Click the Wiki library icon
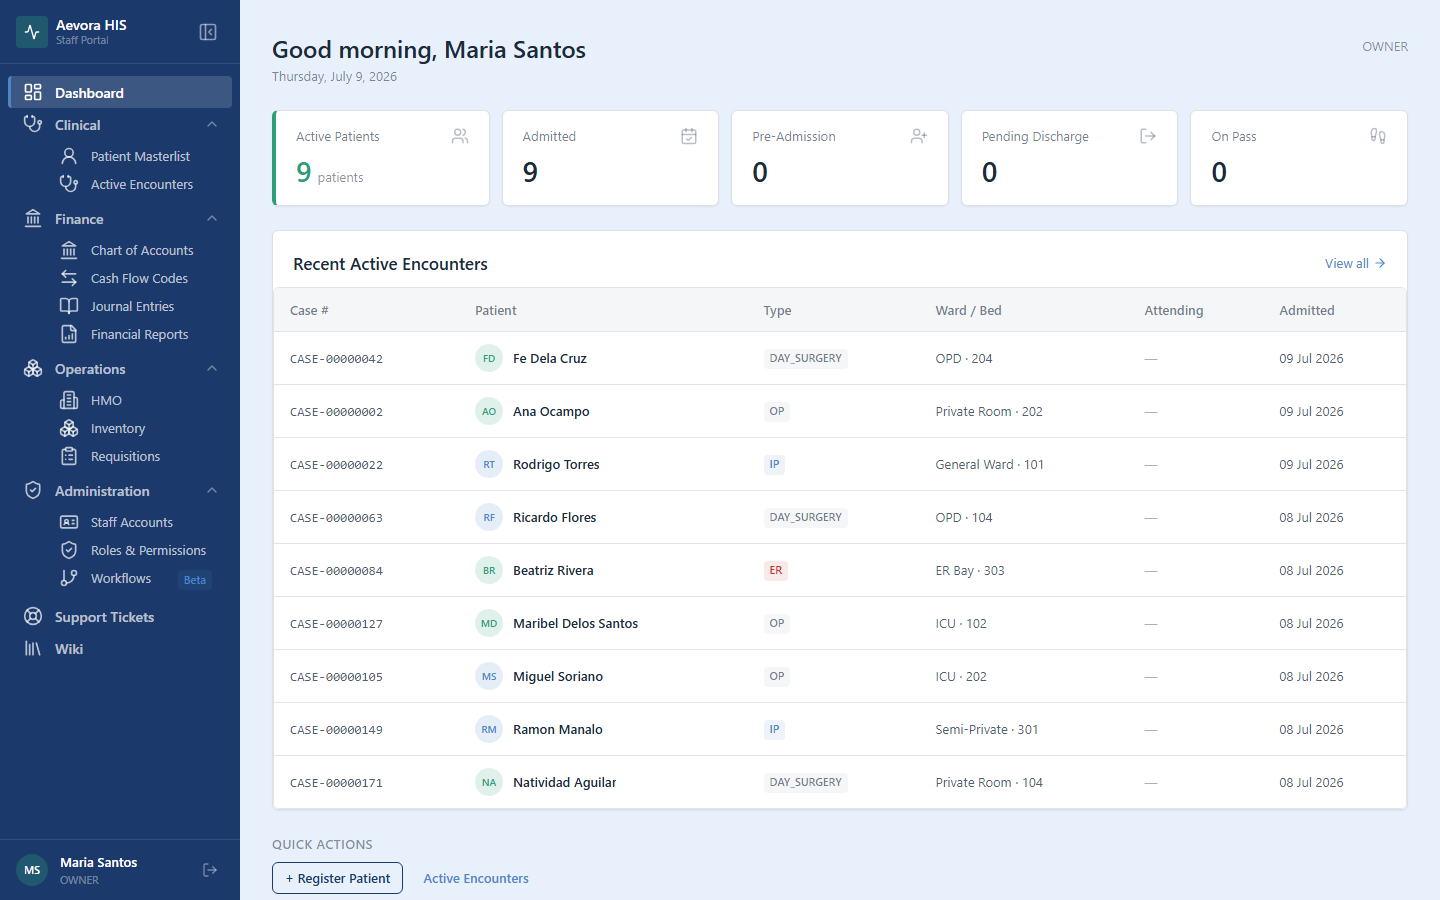1440x900 pixels. click(x=33, y=648)
